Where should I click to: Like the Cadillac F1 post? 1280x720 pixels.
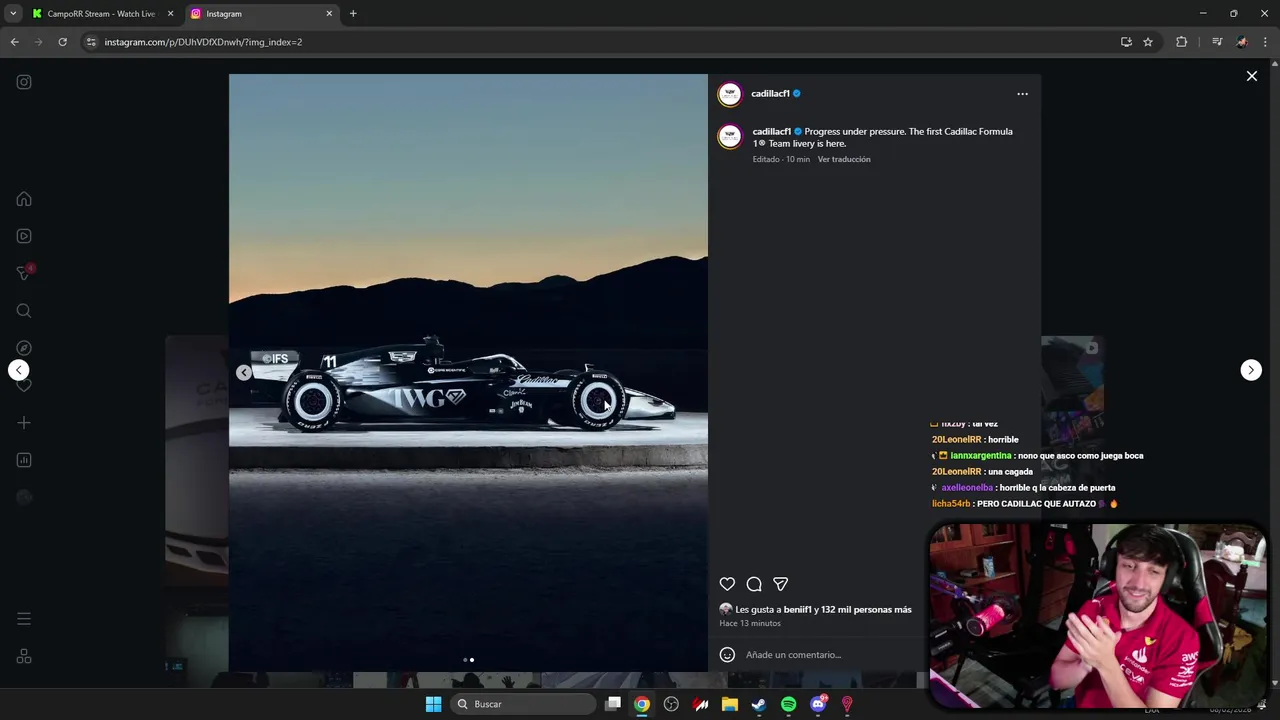coord(727,584)
